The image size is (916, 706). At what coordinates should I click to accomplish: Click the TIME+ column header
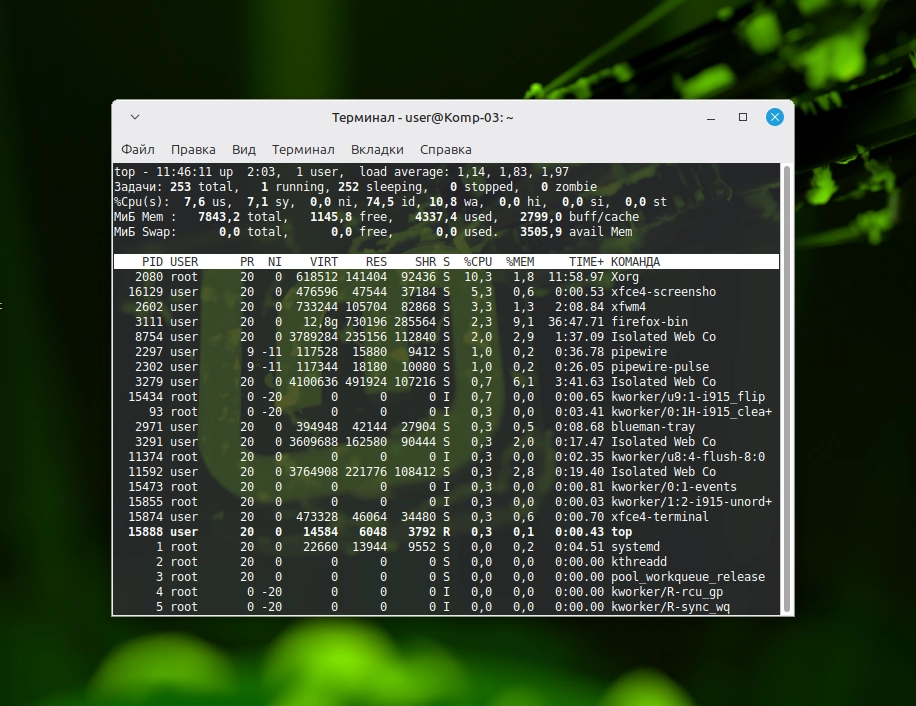point(587,262)
